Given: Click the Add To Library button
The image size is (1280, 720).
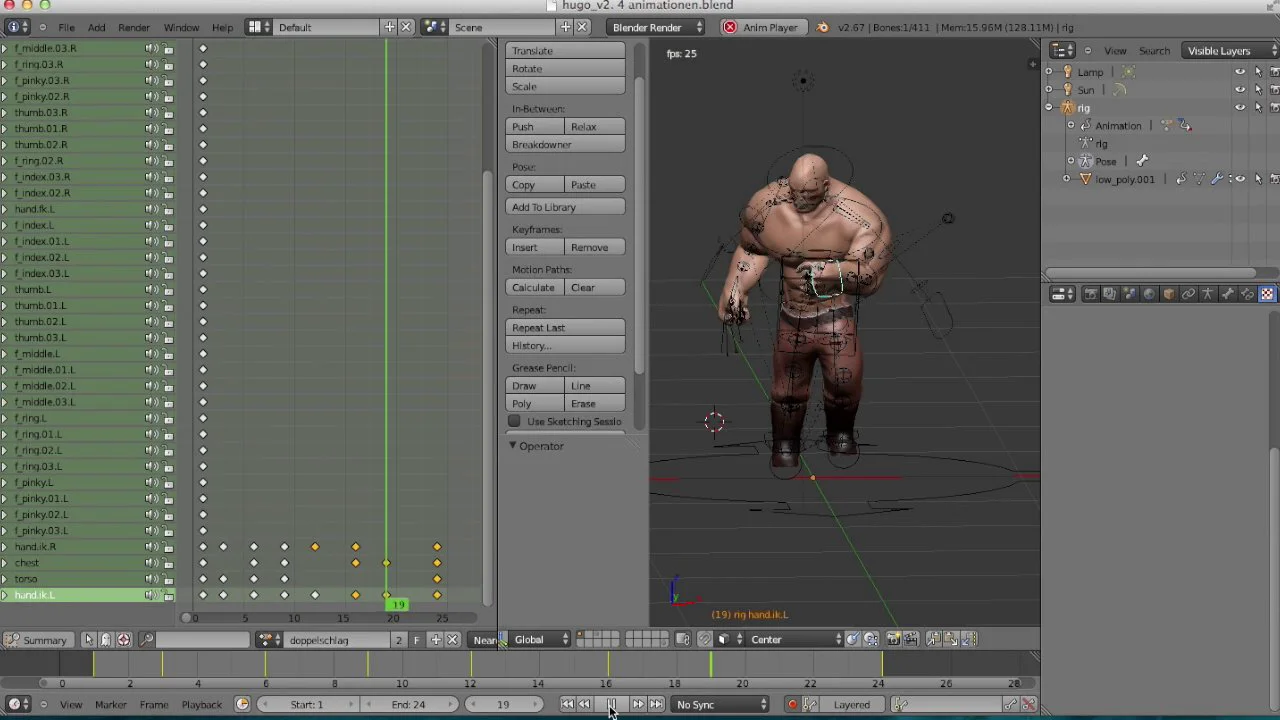Looking at the screenshot, I should [x=566, y=207].
